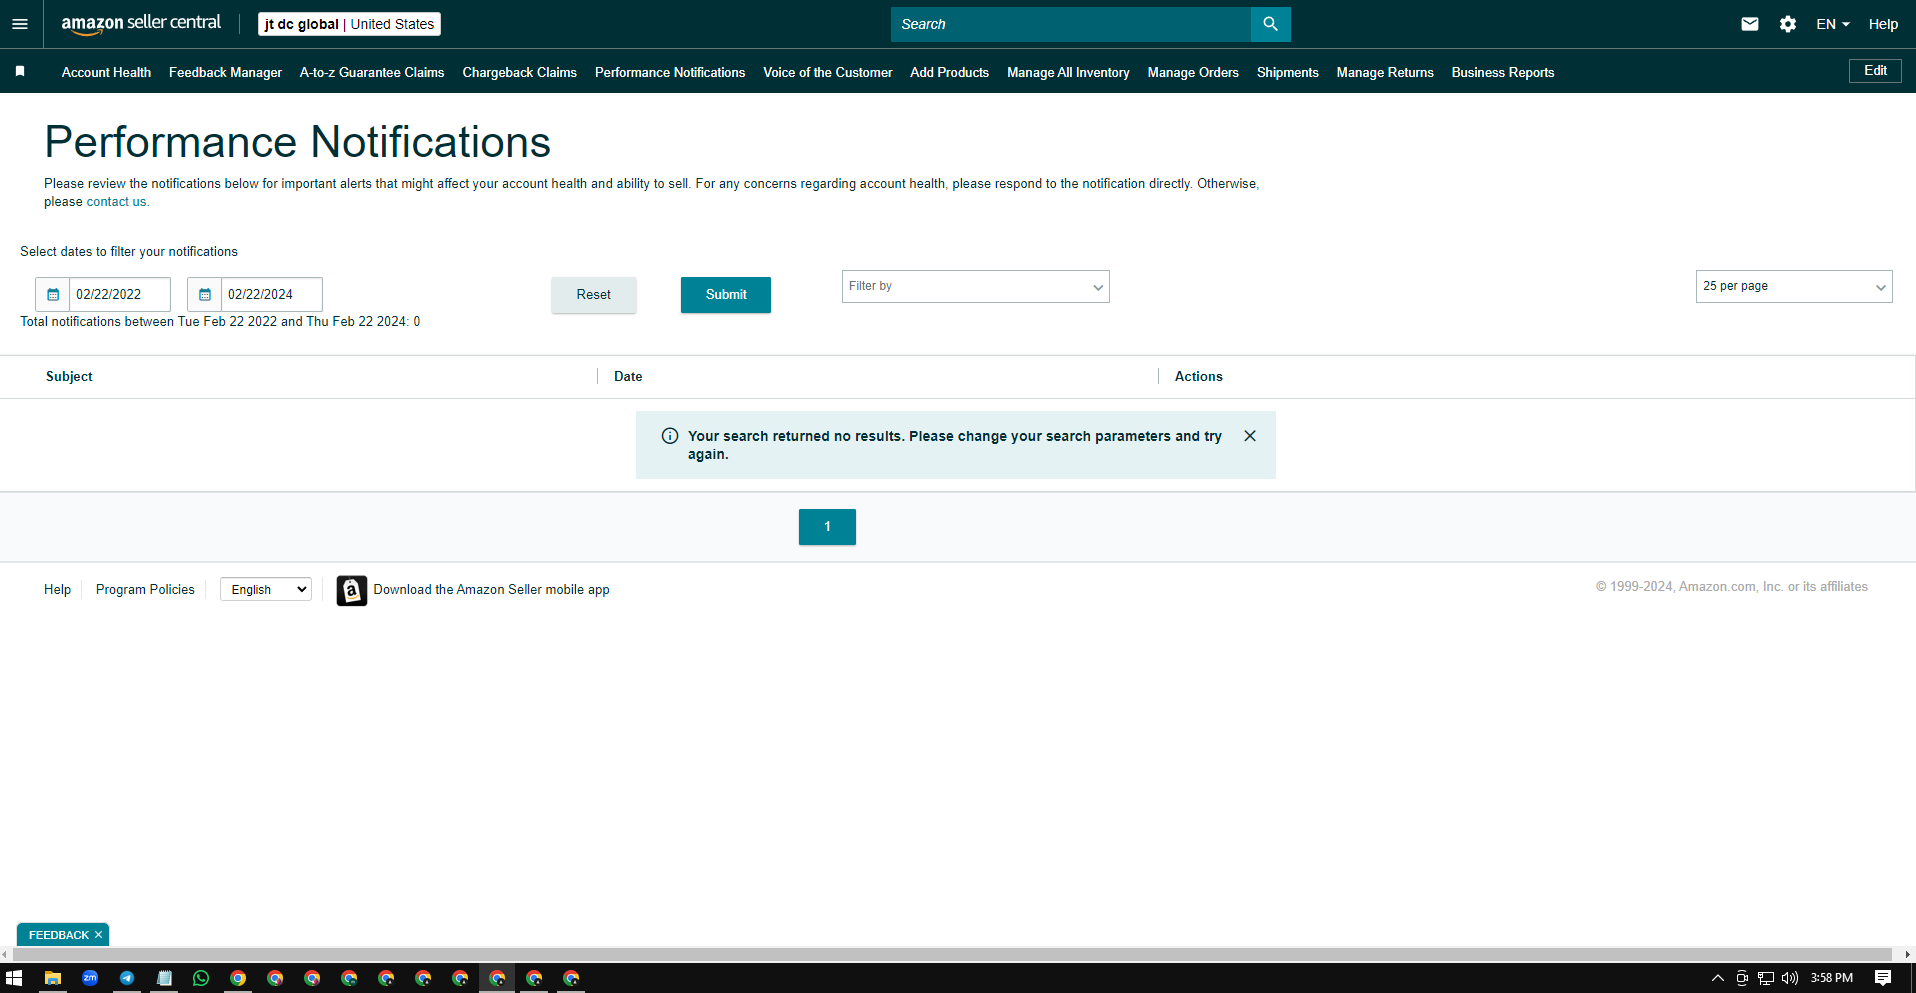Open Voice of the Customer
The width and height of the screenshot is (1916, 993).
click(x=827, y=72)
